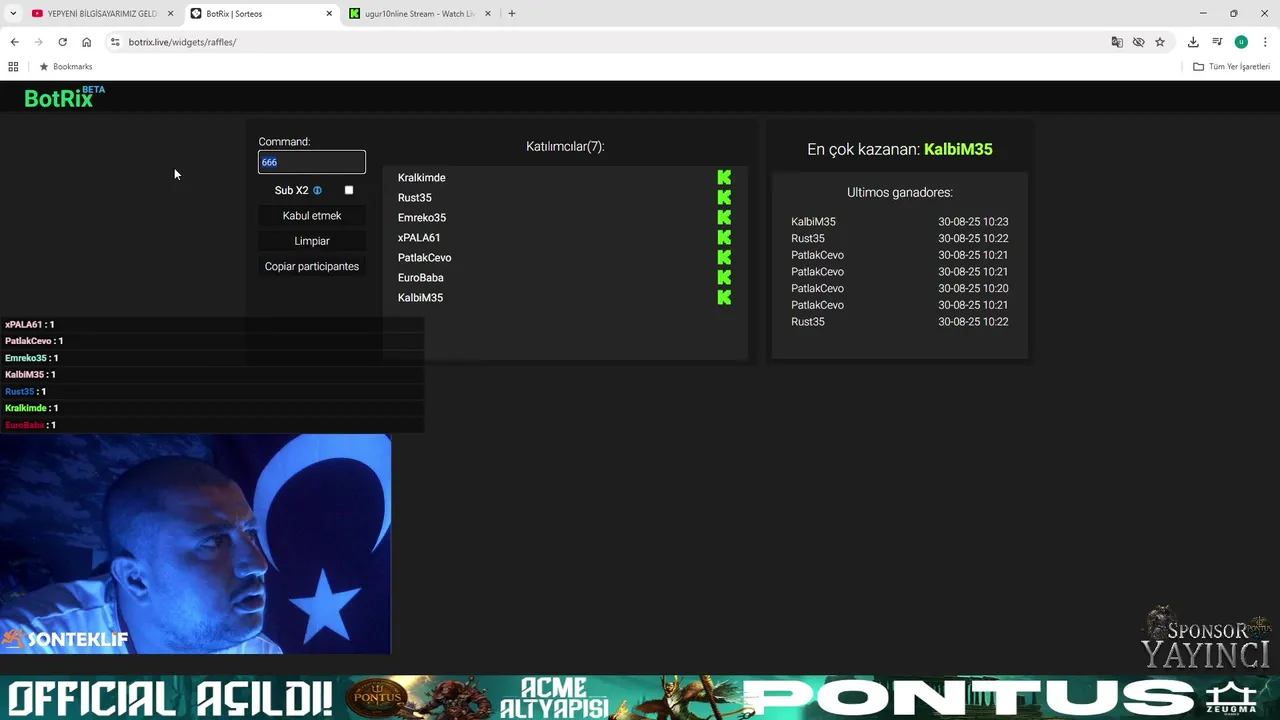Open the Tüm Yer İşaretleri folder
This screenshot has width=1280, height=720.
click(1232, 66)
